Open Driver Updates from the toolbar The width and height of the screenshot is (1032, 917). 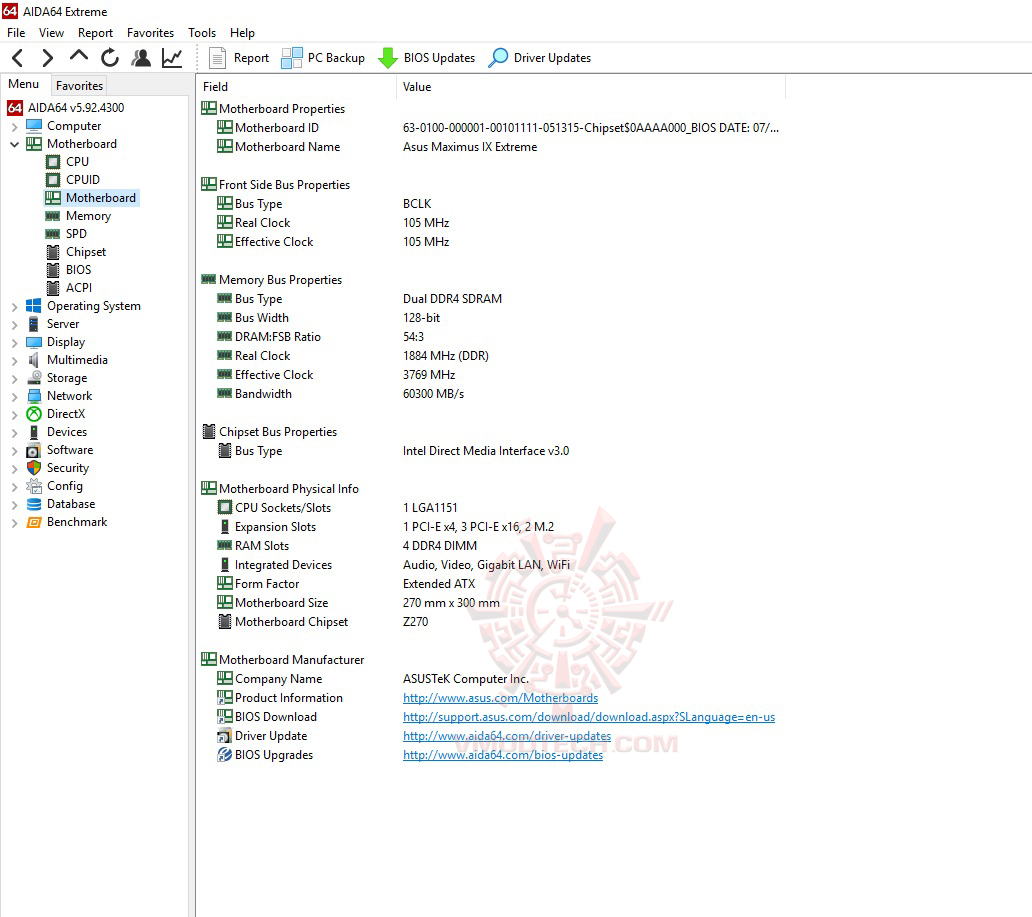(x=540, y=58)
